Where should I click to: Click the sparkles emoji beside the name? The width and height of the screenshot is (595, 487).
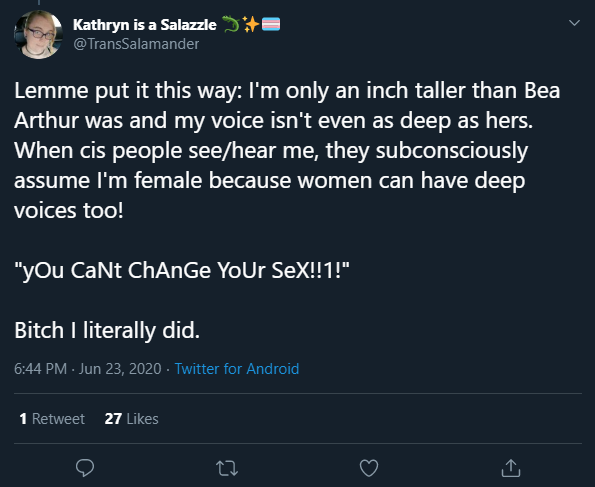point(250,24)
